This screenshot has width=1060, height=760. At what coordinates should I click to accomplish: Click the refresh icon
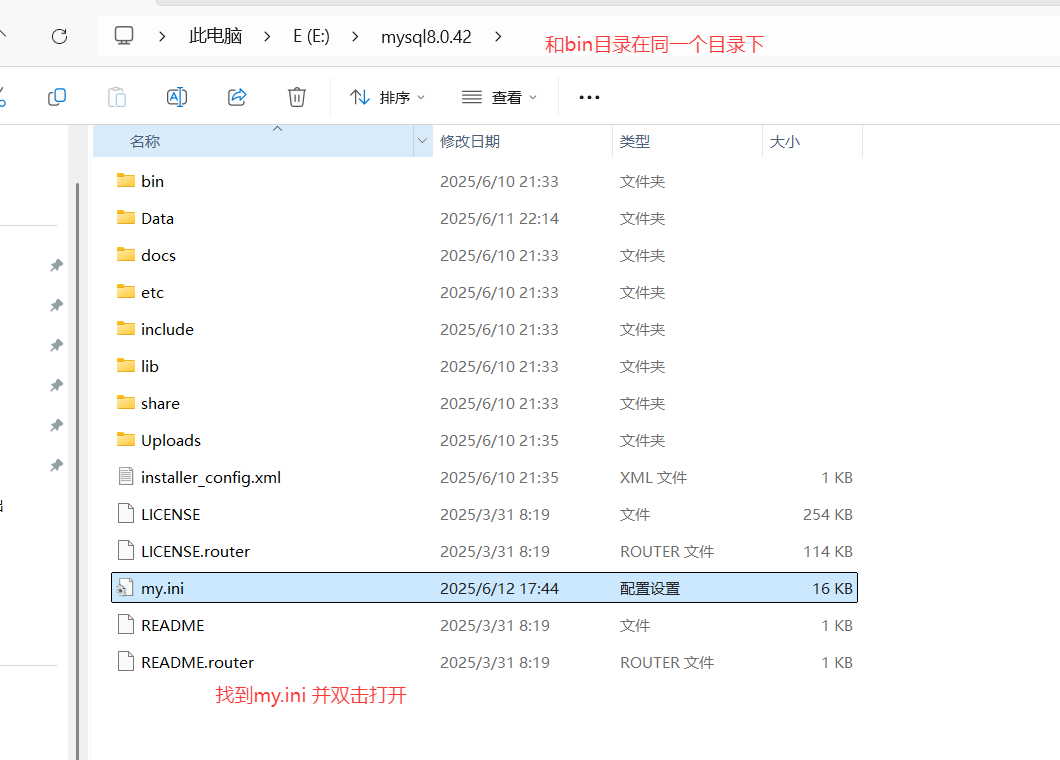59,37
